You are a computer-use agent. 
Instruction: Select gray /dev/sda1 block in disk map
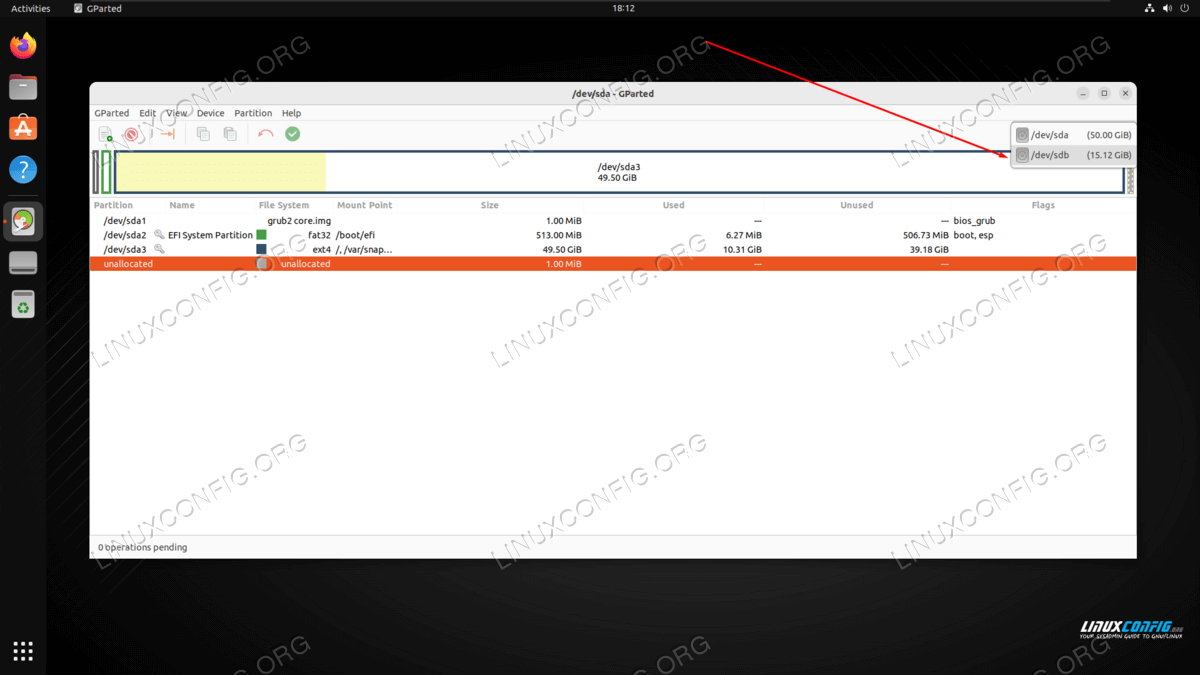96,172
